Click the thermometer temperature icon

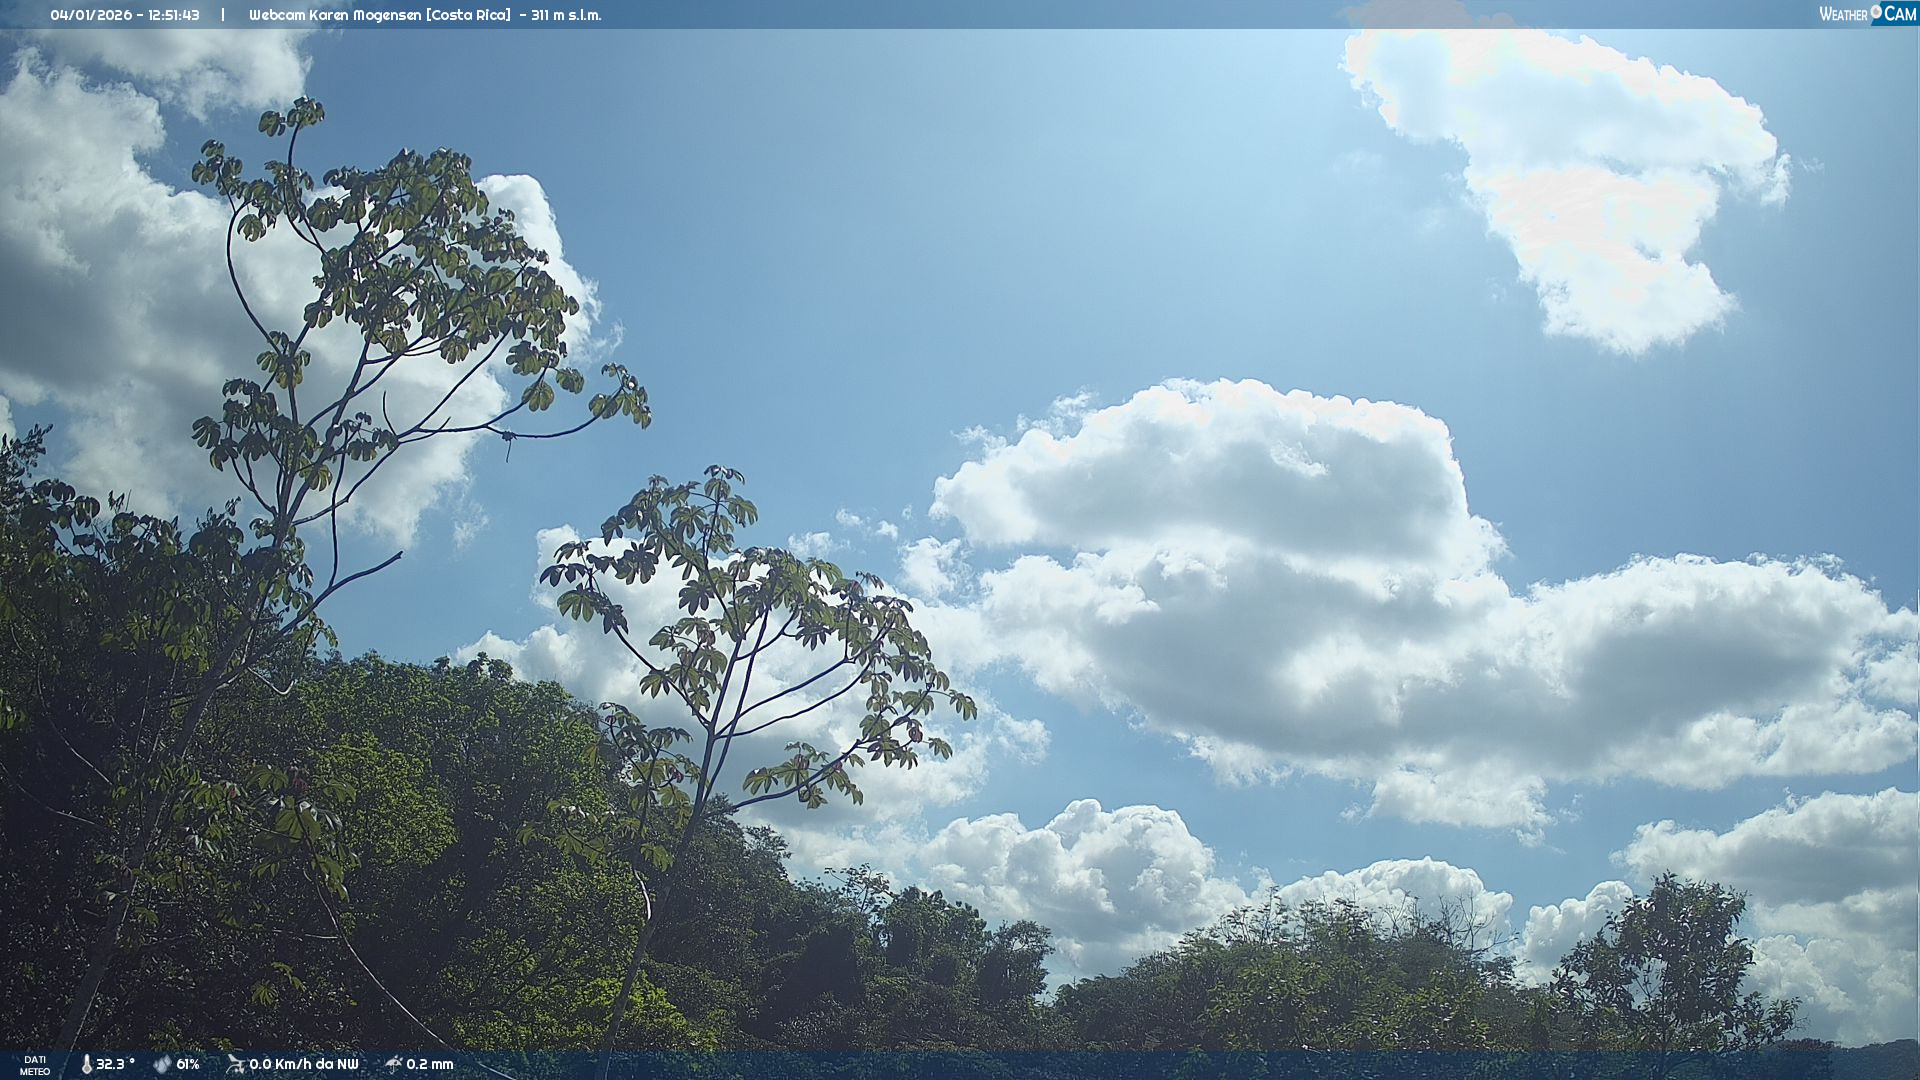click(x=87, y=1064)
